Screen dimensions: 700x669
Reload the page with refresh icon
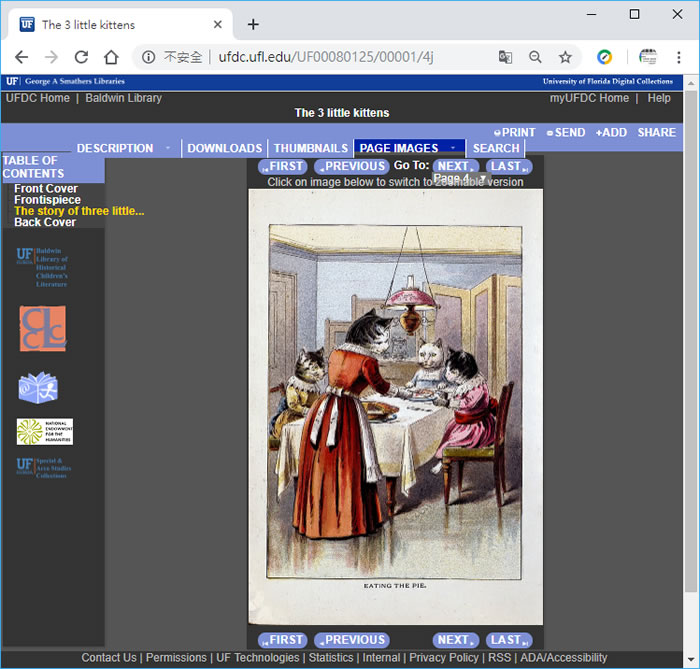[x=81, y=57]
